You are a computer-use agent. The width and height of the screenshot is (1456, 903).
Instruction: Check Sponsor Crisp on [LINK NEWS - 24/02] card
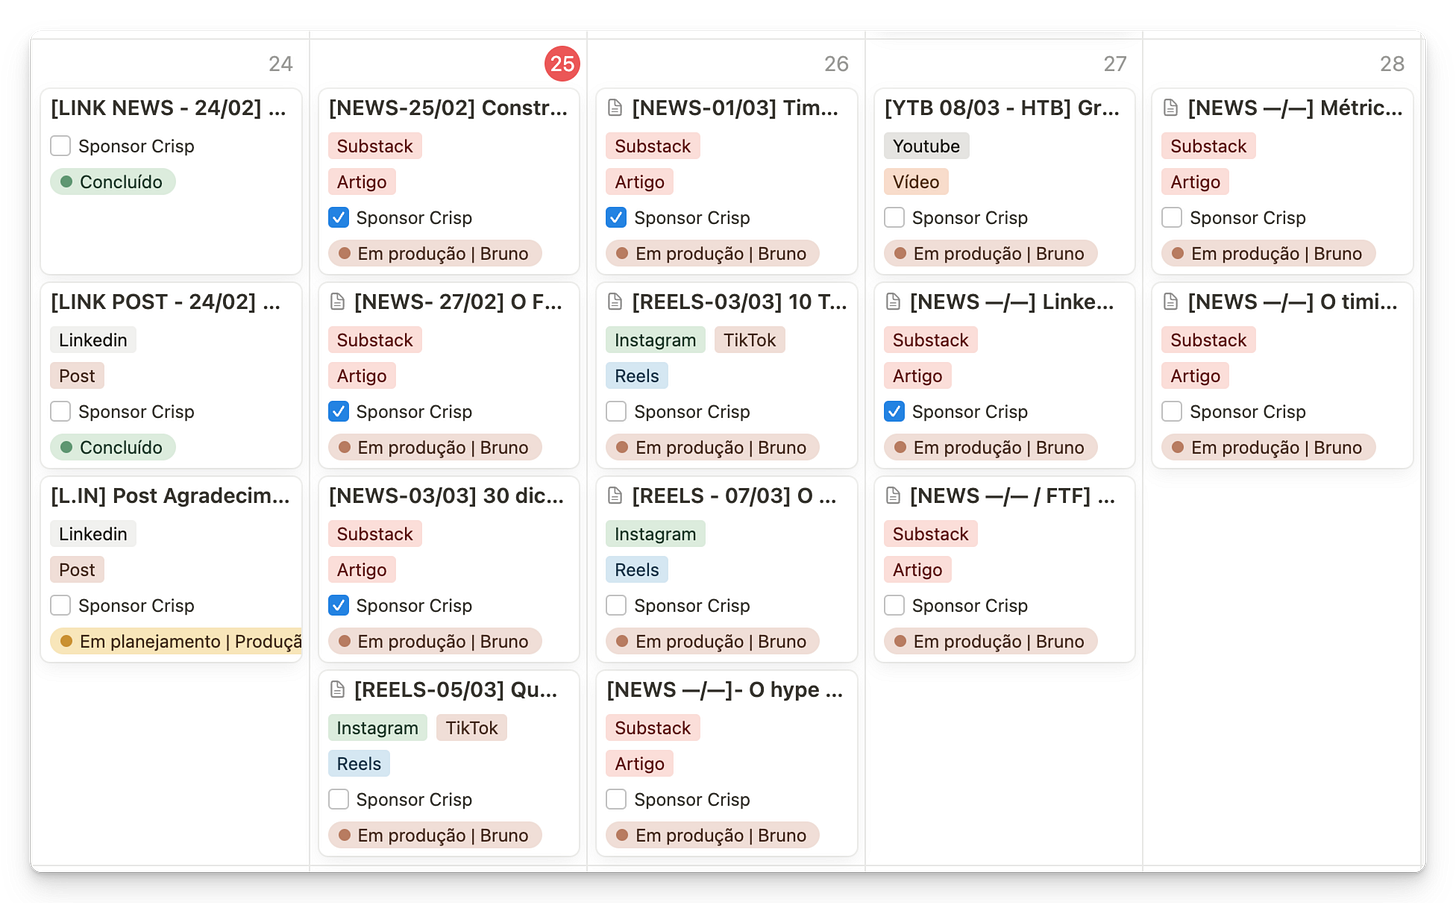coord(60,146)
